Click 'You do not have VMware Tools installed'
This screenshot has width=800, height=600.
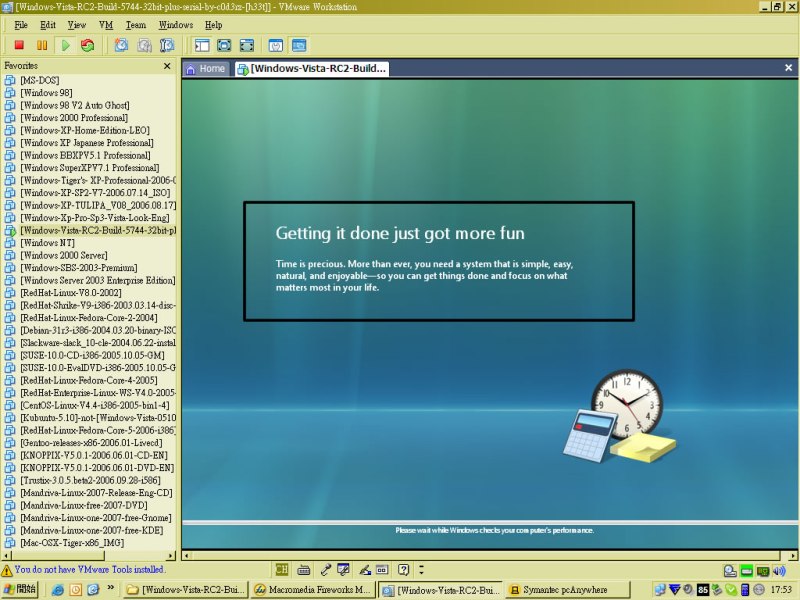(90, 569)
